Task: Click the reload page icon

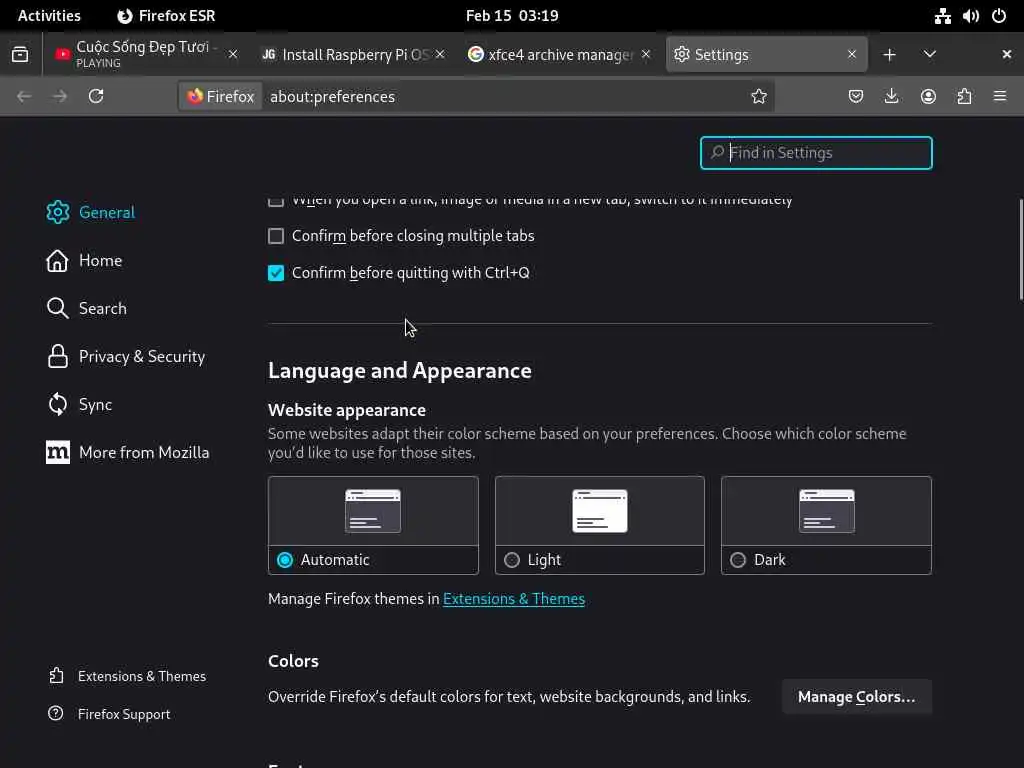Action: 96,96
